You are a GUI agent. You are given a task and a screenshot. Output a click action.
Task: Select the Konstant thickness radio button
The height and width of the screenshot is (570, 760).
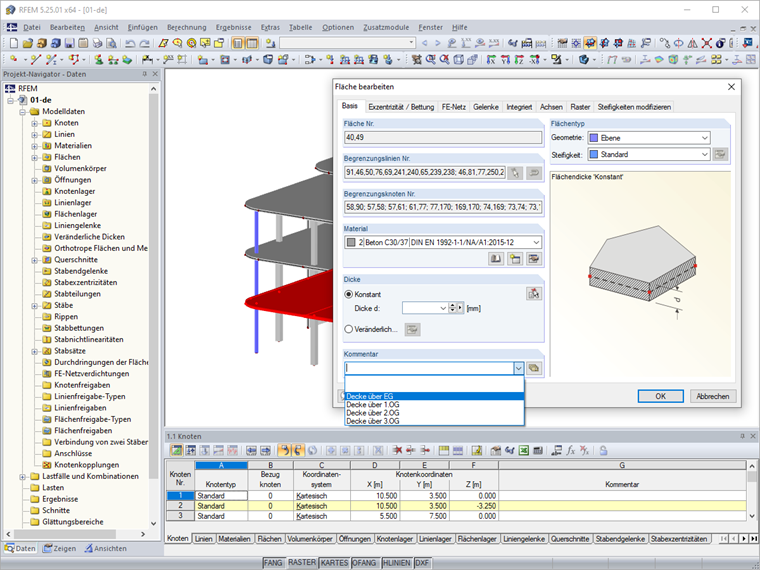[x=348, y=294]
